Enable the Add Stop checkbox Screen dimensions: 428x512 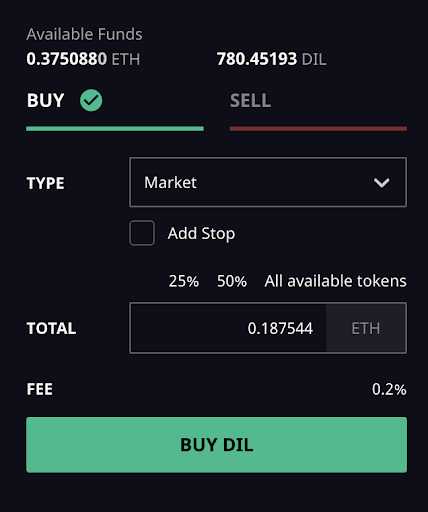(x=142, y=233)
